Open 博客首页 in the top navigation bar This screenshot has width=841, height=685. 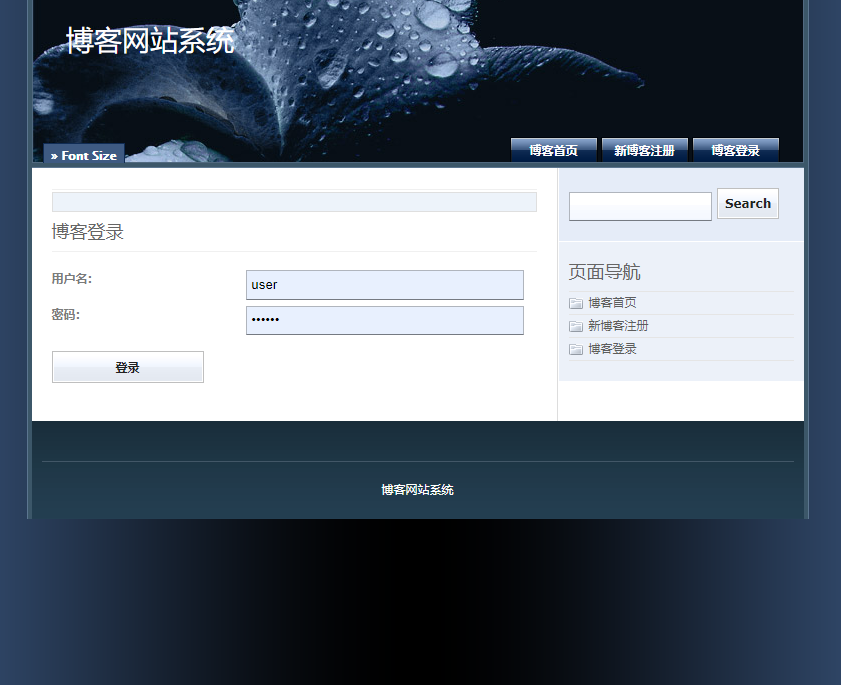(554, 150)
